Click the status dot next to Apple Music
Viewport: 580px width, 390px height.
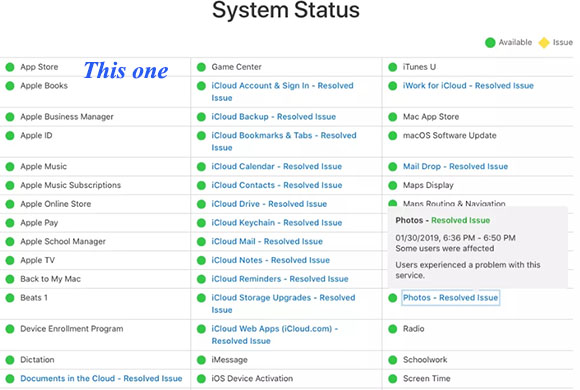pyautogui.click(x=10, y=167)
